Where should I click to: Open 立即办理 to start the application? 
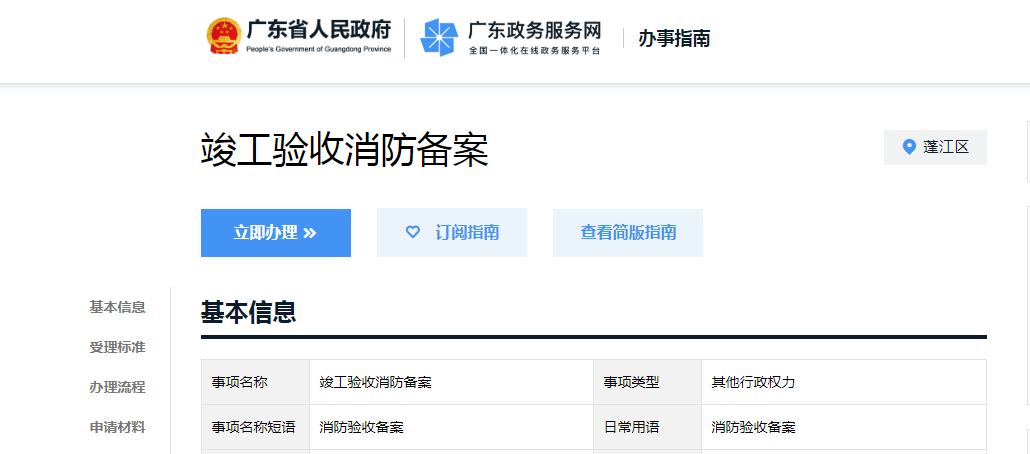(276, 233)
